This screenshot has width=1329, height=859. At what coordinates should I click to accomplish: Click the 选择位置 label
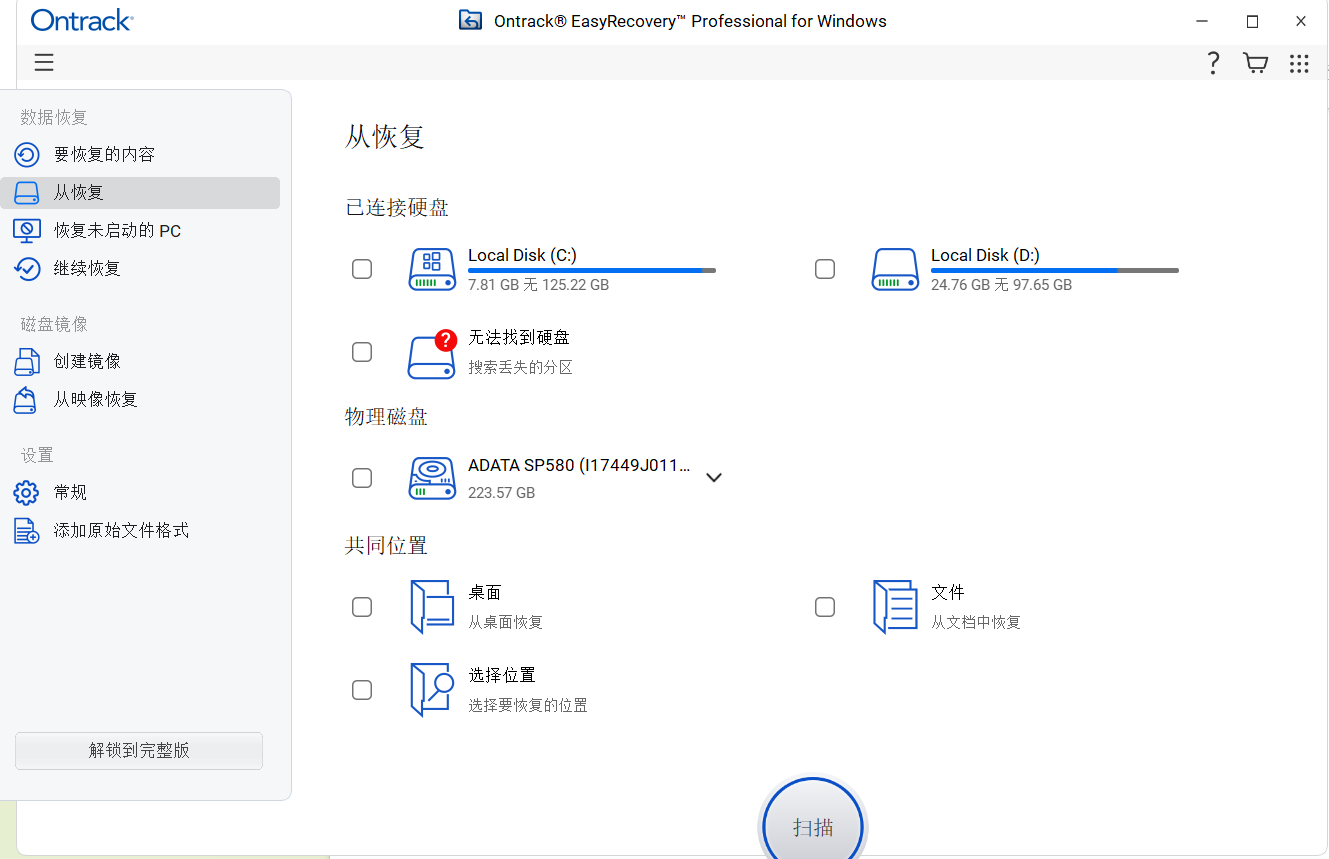(x=502, y=676)
